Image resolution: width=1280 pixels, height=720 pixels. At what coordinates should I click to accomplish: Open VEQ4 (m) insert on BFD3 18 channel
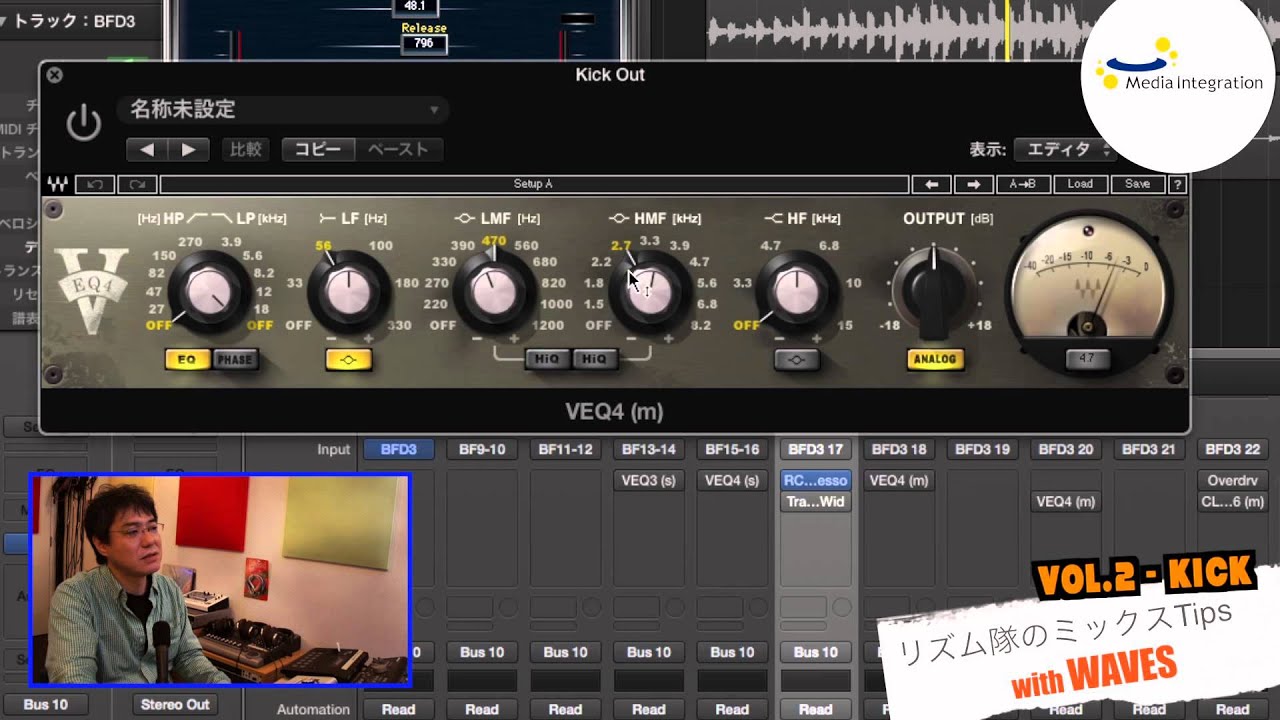point(899,481)
